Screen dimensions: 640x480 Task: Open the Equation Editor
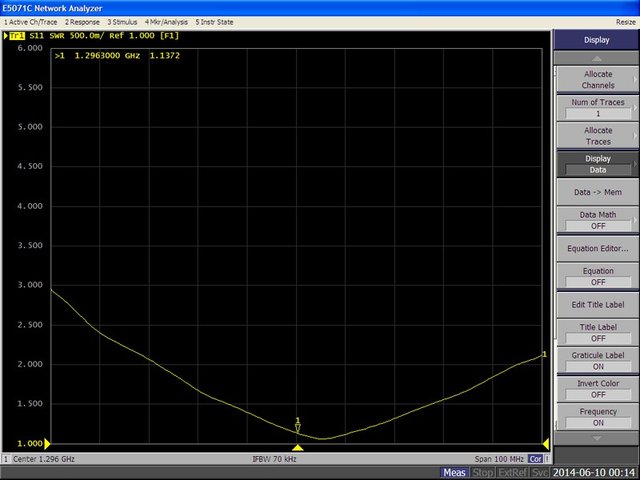coord(598,248)
